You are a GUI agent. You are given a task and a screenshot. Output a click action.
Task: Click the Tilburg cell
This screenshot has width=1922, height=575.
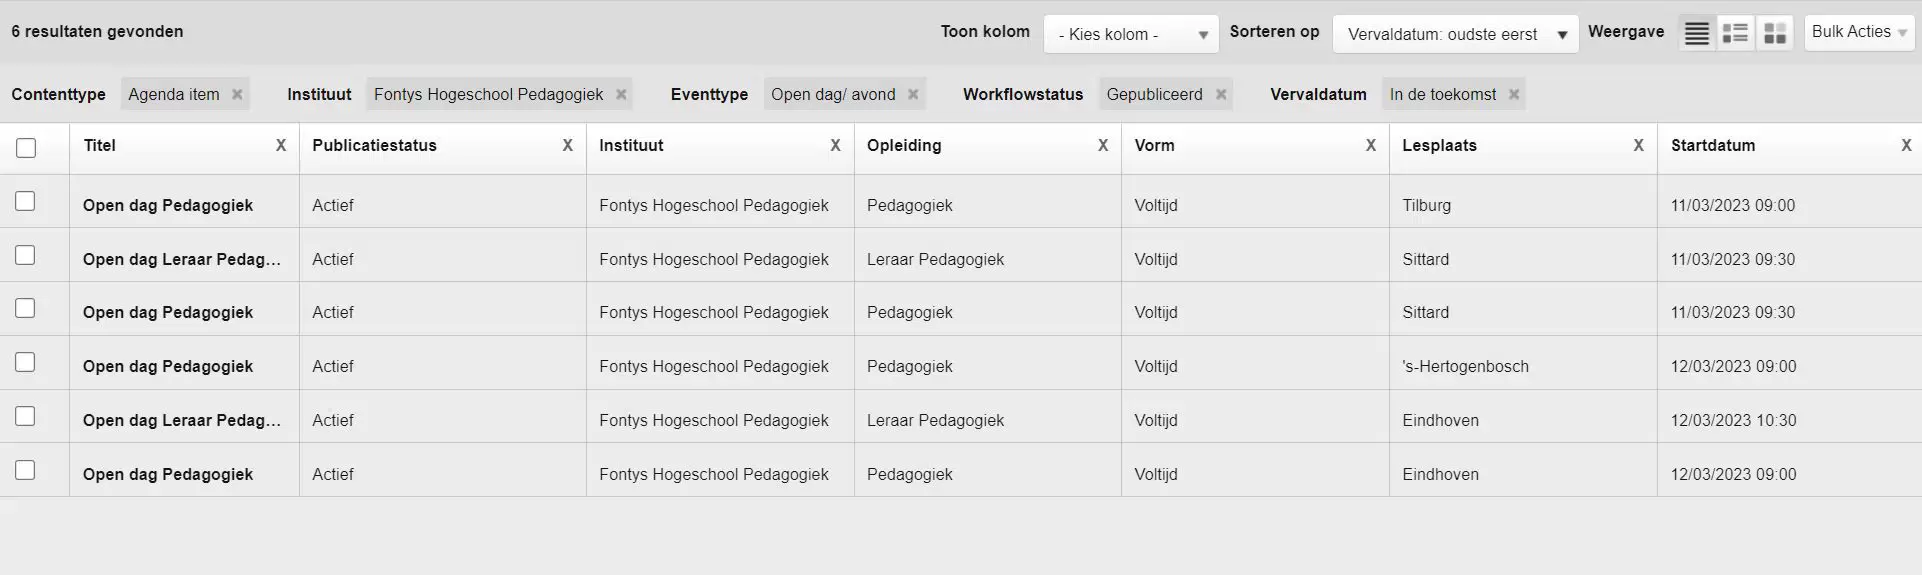coord(1426,205)
